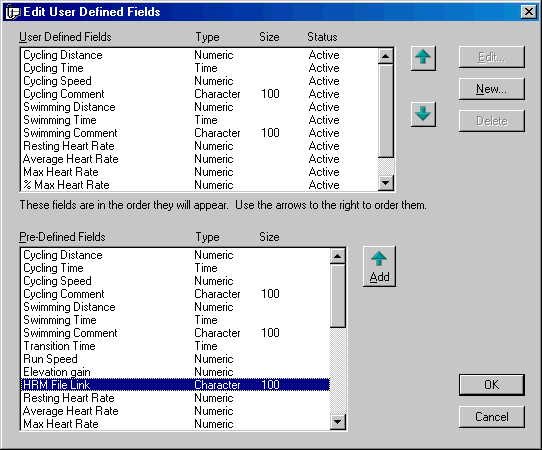Image resolution: width=542 pixels, height=450 pixels.
Task: Select Swimming Time in User Defined Fields
Action: (x=200, y=120)
